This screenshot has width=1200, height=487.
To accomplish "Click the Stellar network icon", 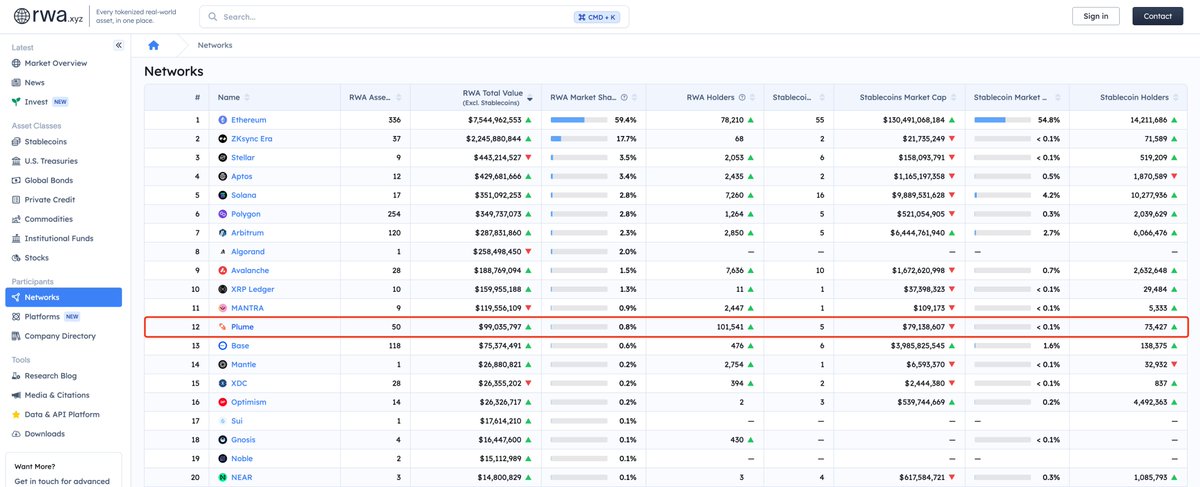I will point(223,158).
